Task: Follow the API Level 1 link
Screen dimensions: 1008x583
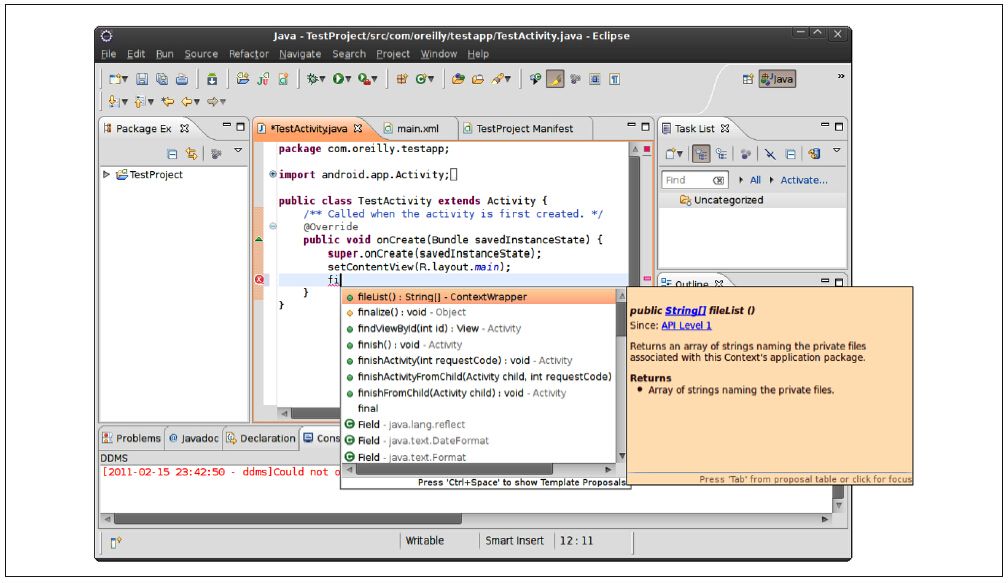Action: [687, 325]
